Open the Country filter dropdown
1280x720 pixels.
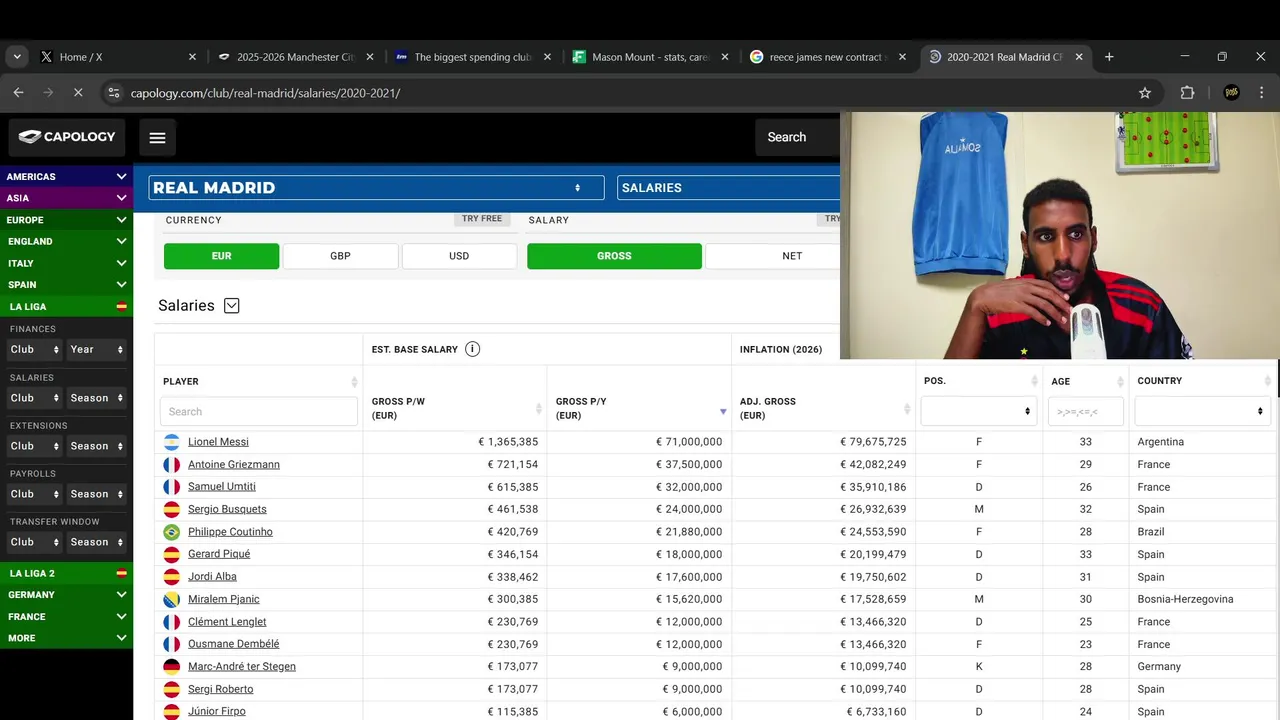pyautogui.click(x=1201, y=411)
